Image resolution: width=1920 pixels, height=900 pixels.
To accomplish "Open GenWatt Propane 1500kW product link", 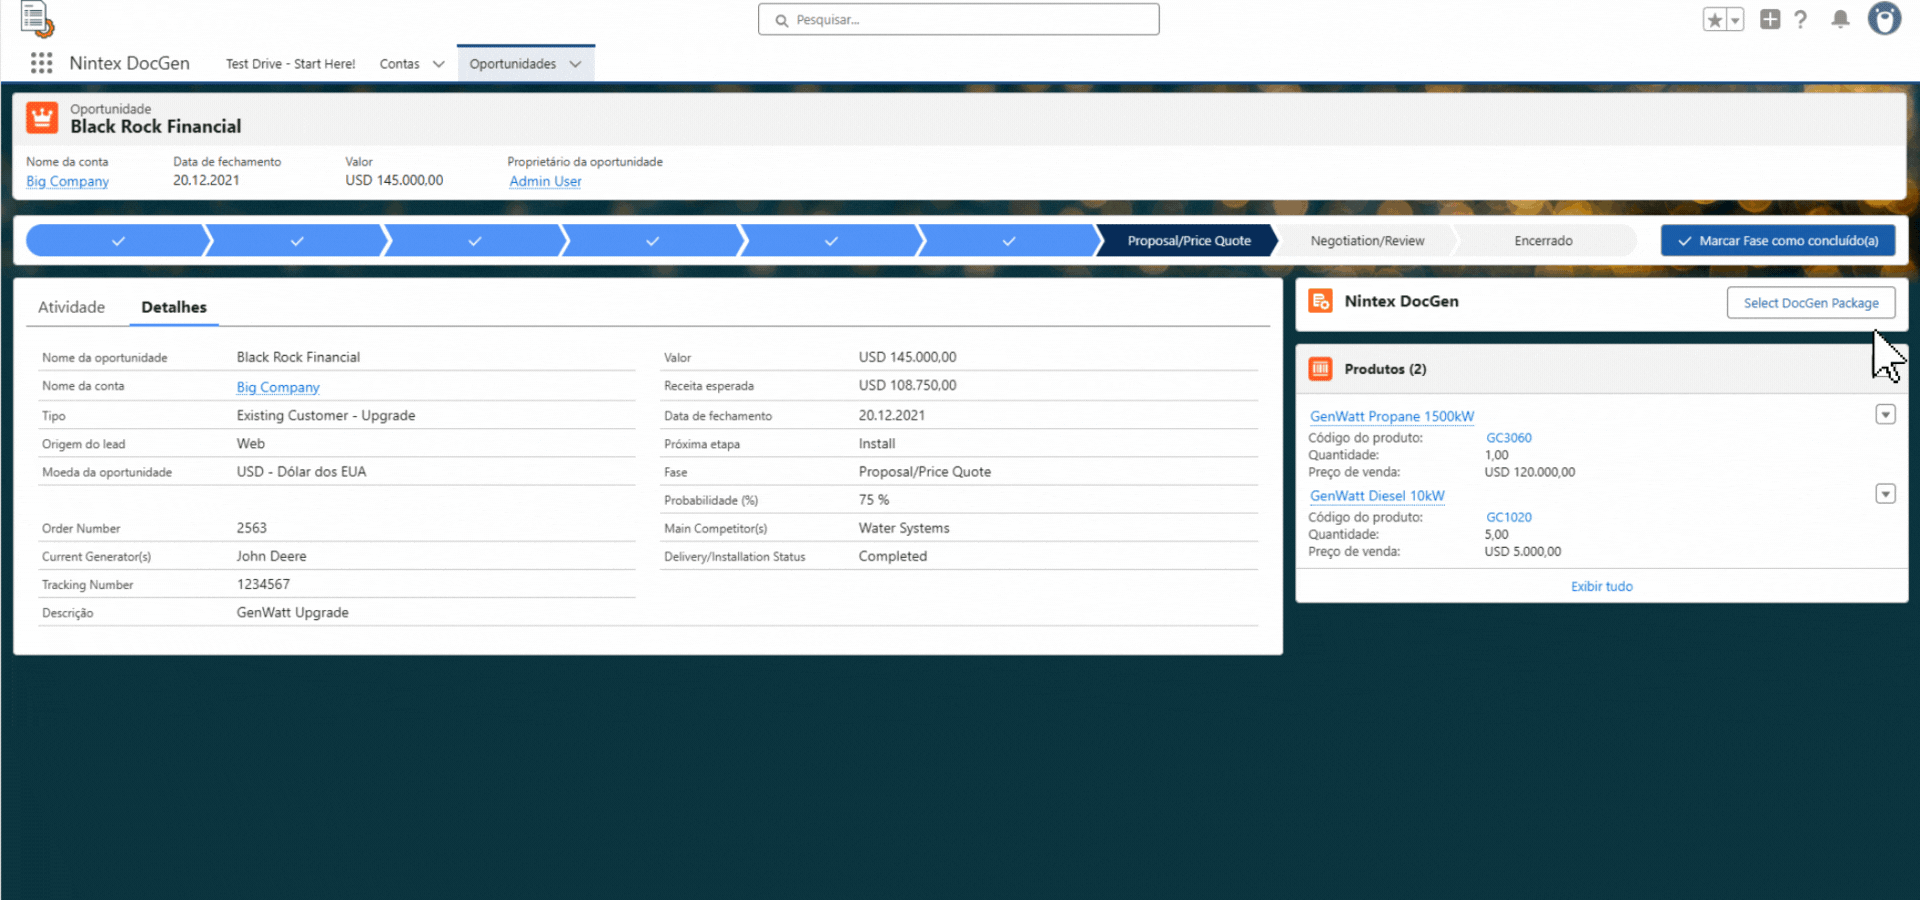I will click(x=1392, y=416).
